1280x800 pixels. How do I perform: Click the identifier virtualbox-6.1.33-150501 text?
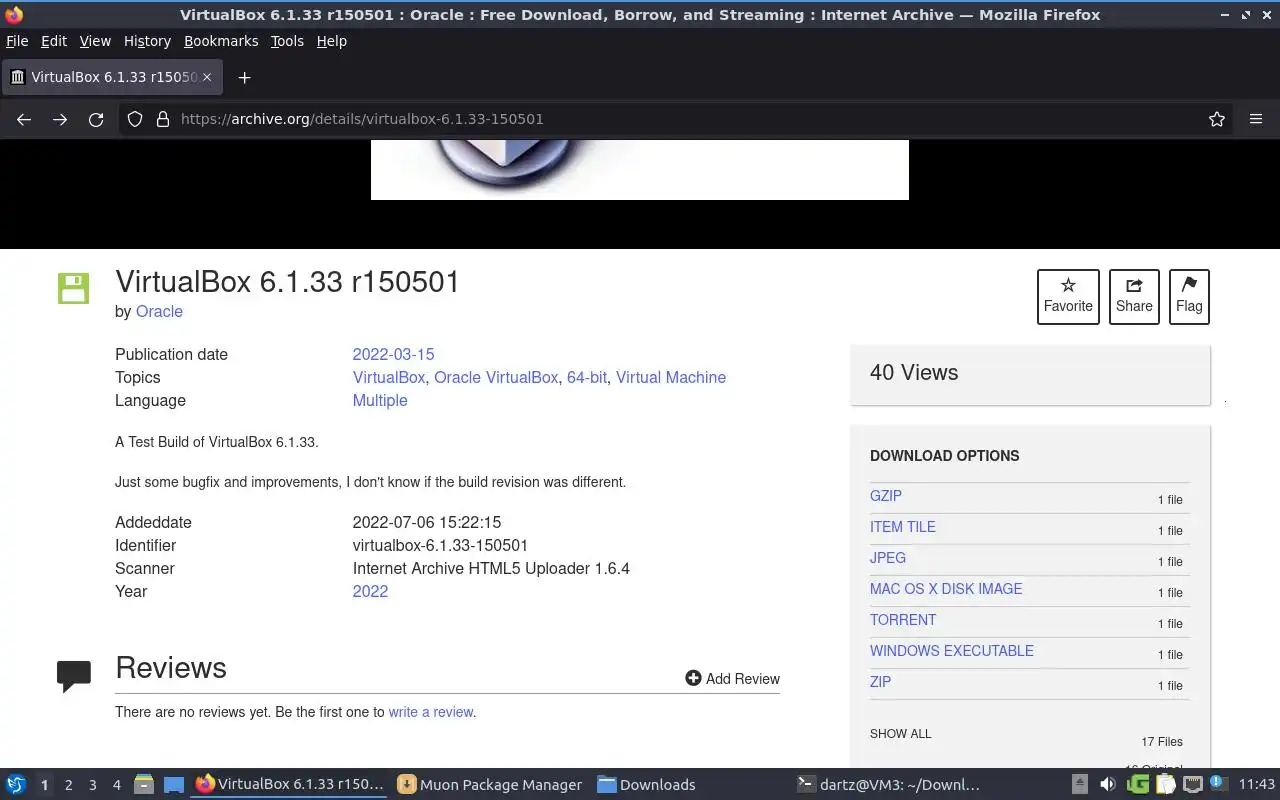[440, 545]
